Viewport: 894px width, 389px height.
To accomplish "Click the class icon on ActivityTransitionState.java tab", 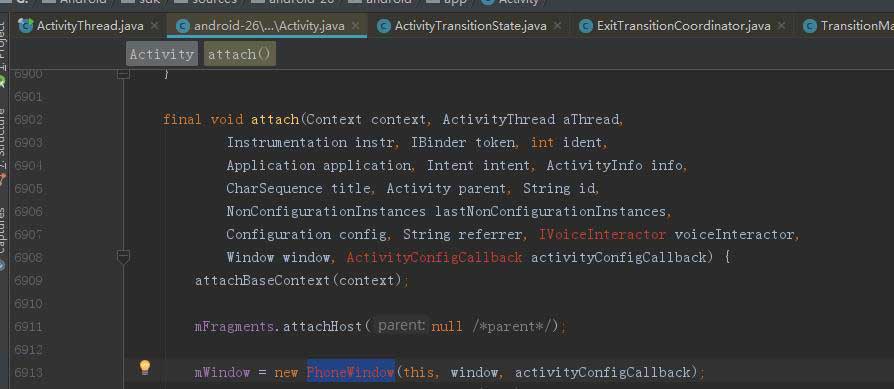I will (x=384, y=26).
